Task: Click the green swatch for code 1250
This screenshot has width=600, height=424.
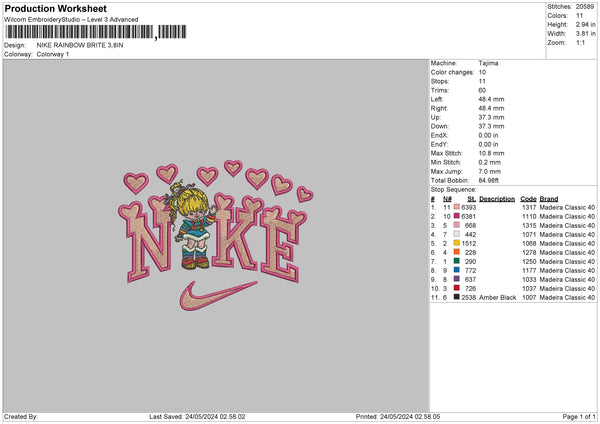Action: 457,261
